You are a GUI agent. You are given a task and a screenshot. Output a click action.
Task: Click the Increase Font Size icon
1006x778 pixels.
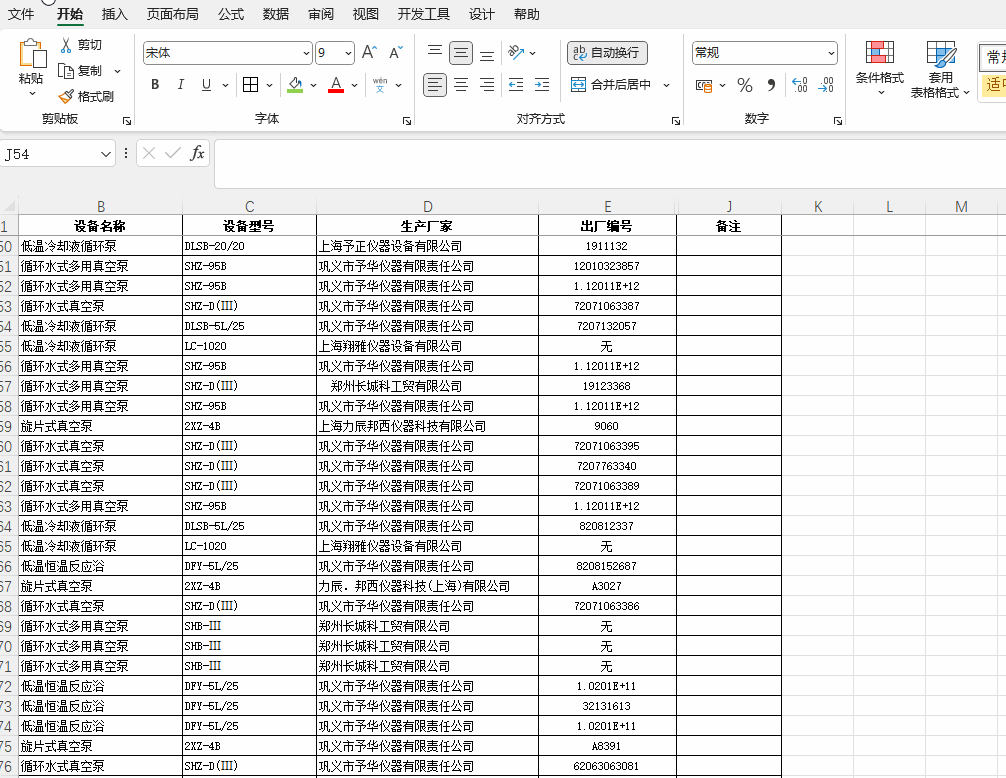point(370,53)
